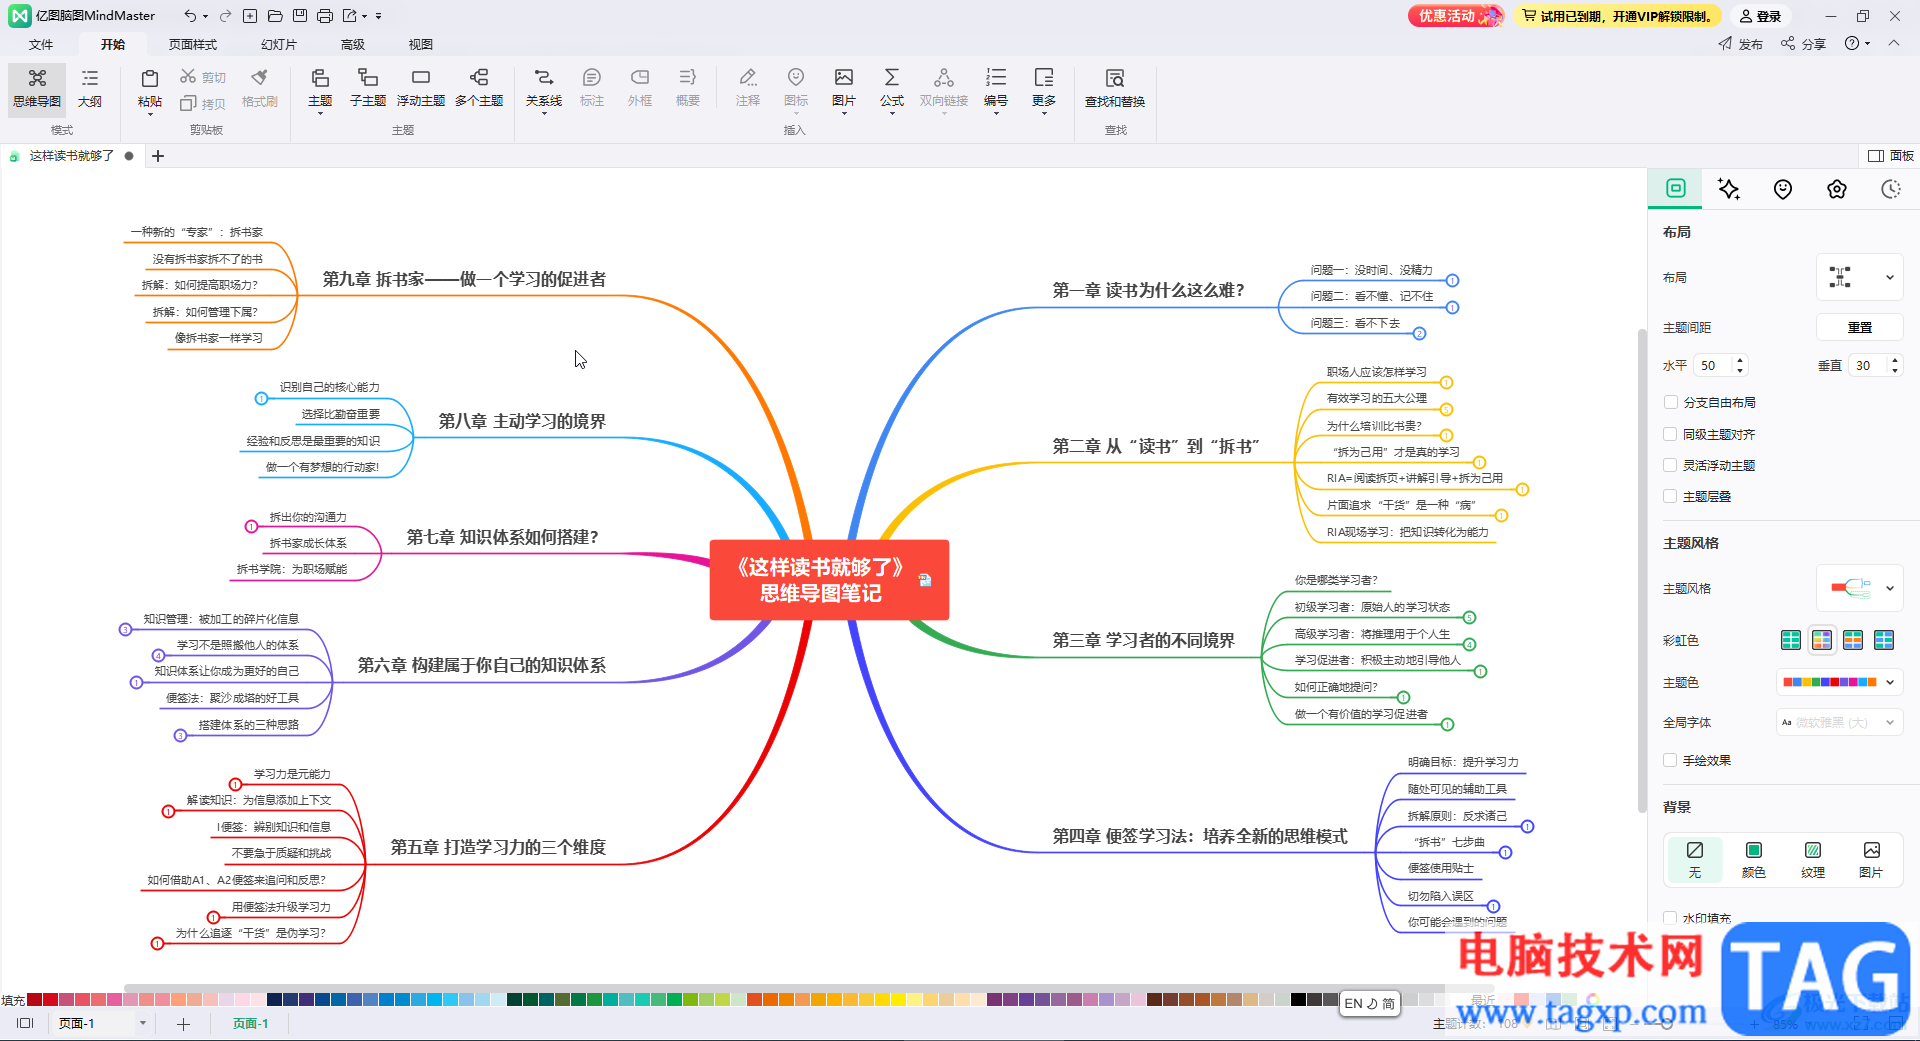The width and height of the screenshot is (1920, 1041).
Task: Insert Multiple Topics (多个主题)
Action: coord(479,88)
